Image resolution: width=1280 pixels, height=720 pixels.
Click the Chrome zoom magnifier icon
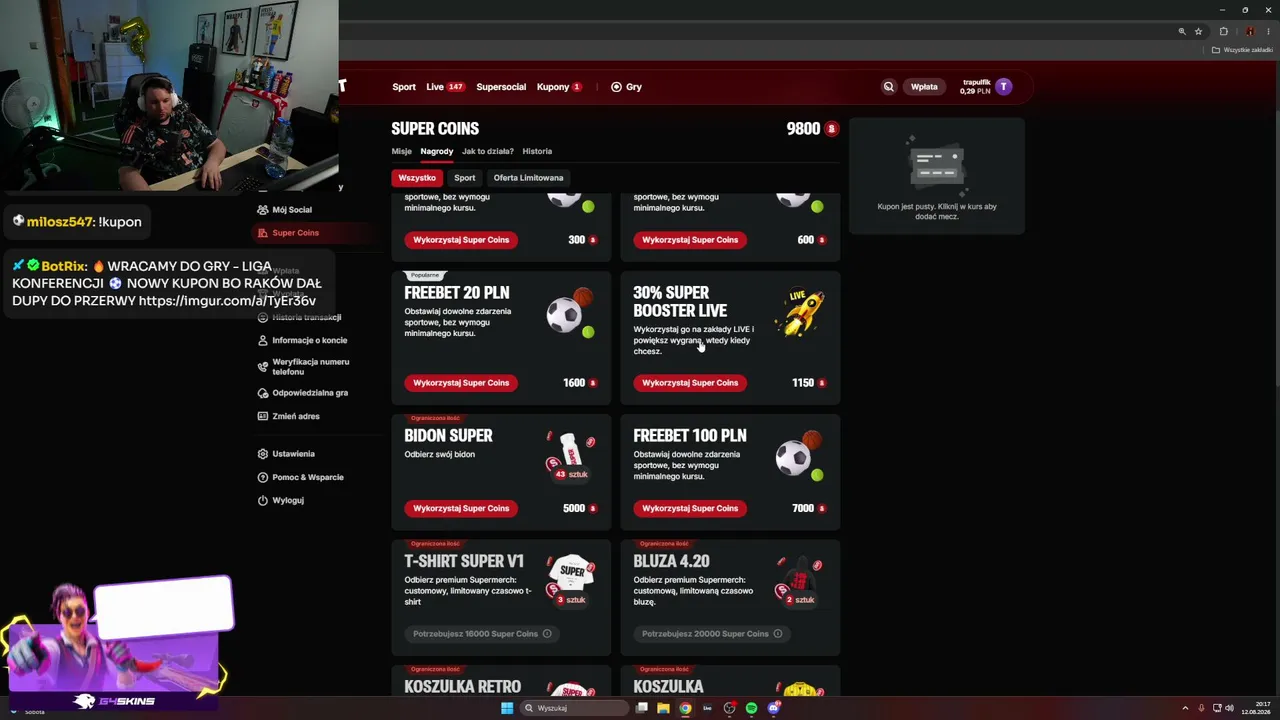click(1182, 31)
